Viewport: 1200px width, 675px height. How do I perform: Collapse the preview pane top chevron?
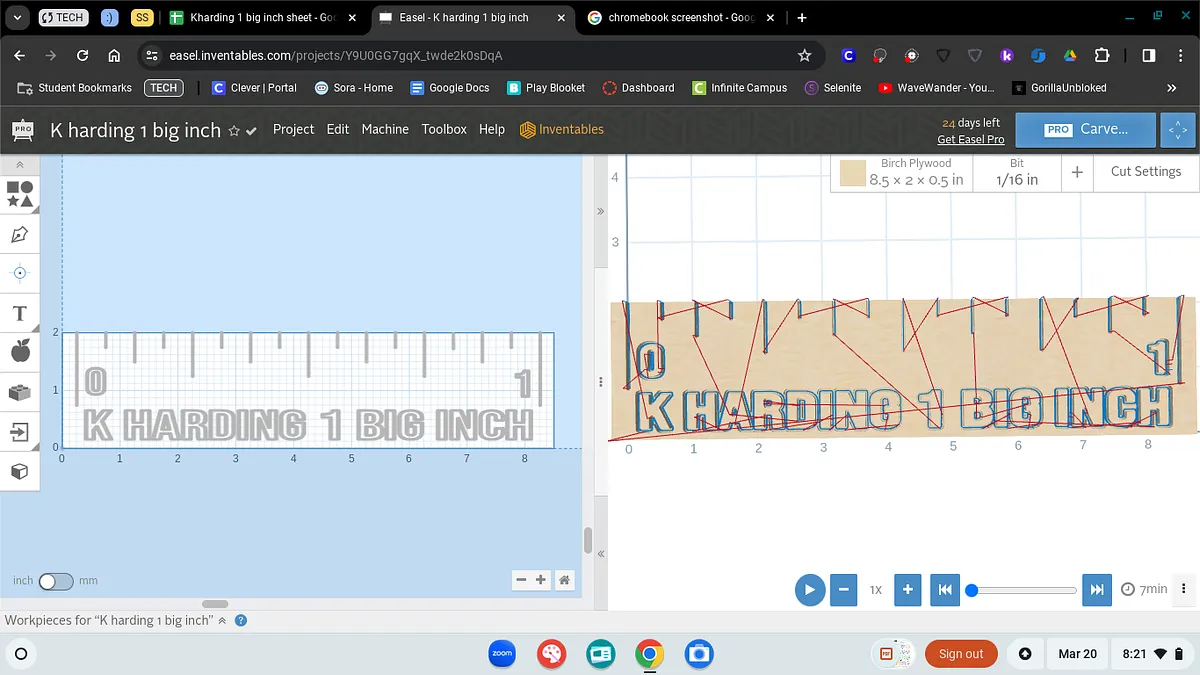(600, 211)
